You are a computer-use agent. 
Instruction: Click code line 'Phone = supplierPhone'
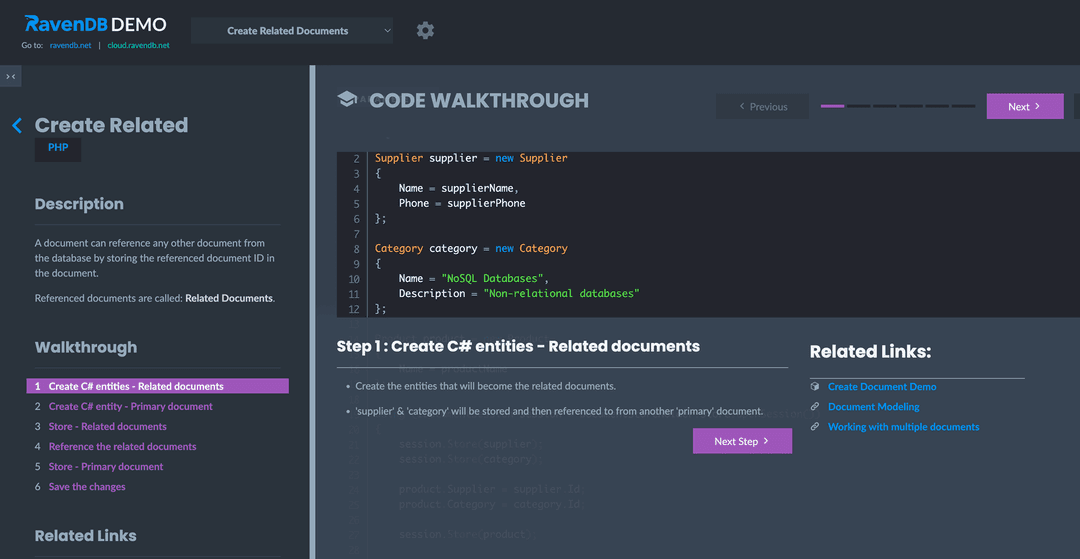pos(461,203)
